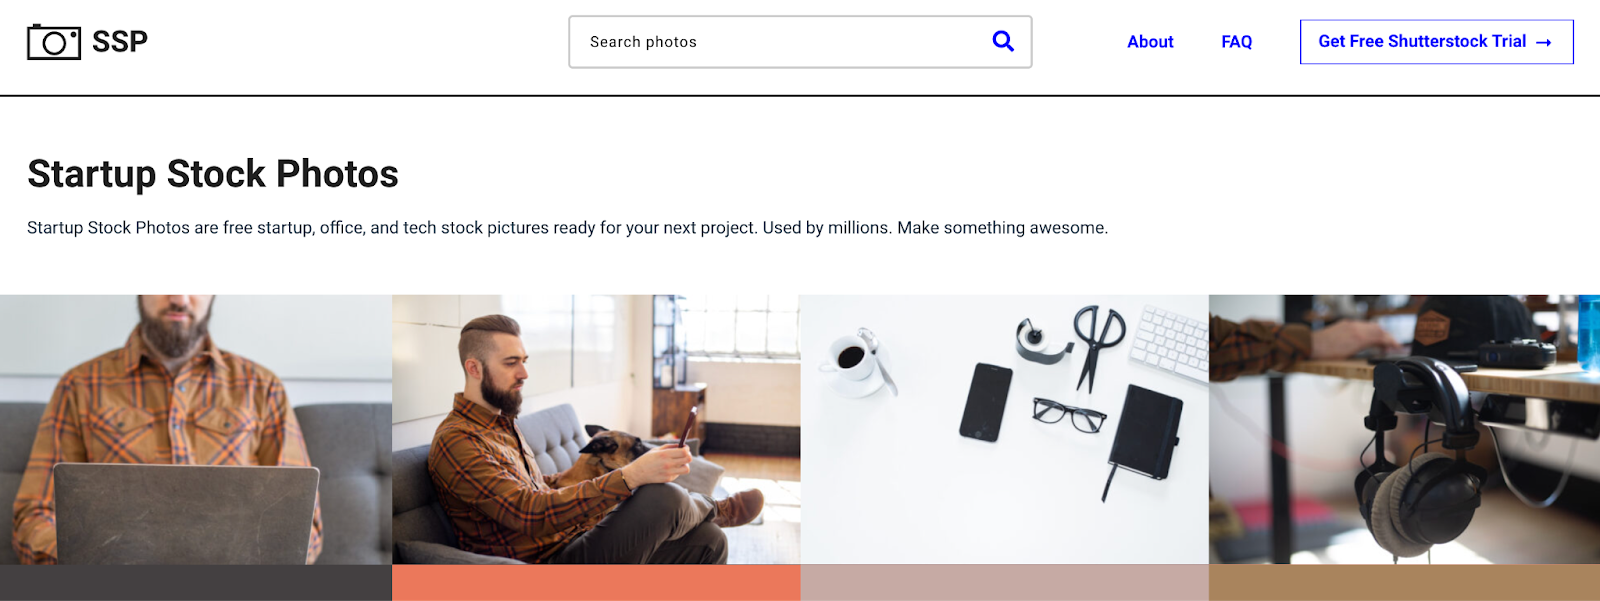Click the camera logo icon
Screen dimensions: 1600x601
coord(54,42)
